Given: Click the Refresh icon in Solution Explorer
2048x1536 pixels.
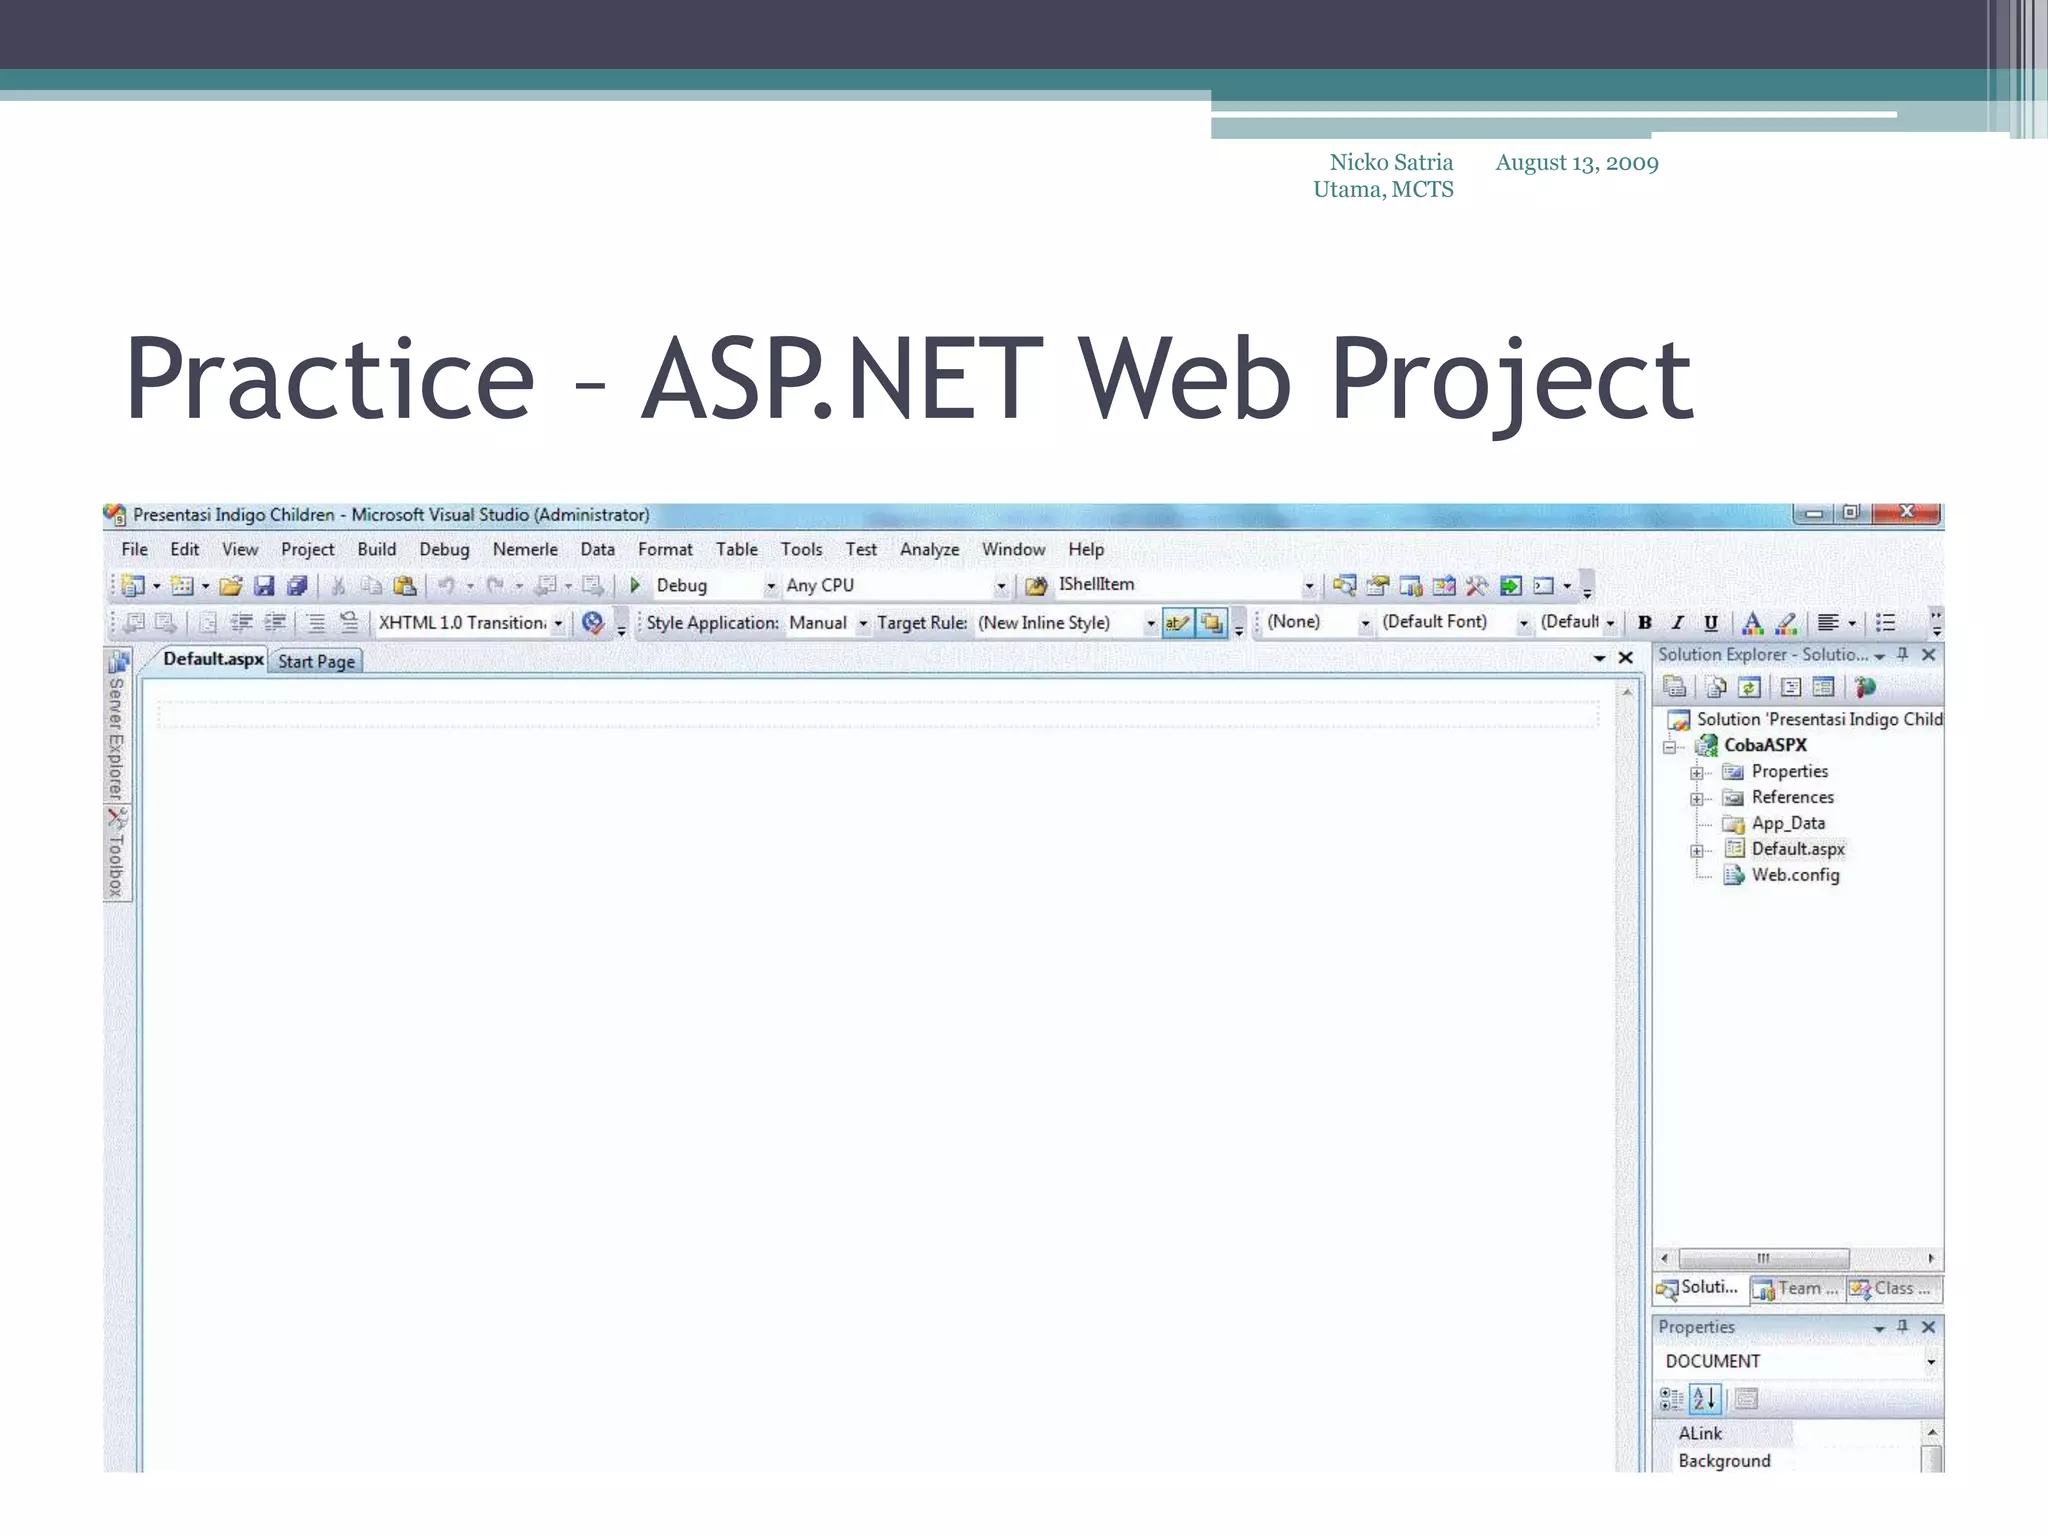Looking at the screenshot, I should point(1749,687).
